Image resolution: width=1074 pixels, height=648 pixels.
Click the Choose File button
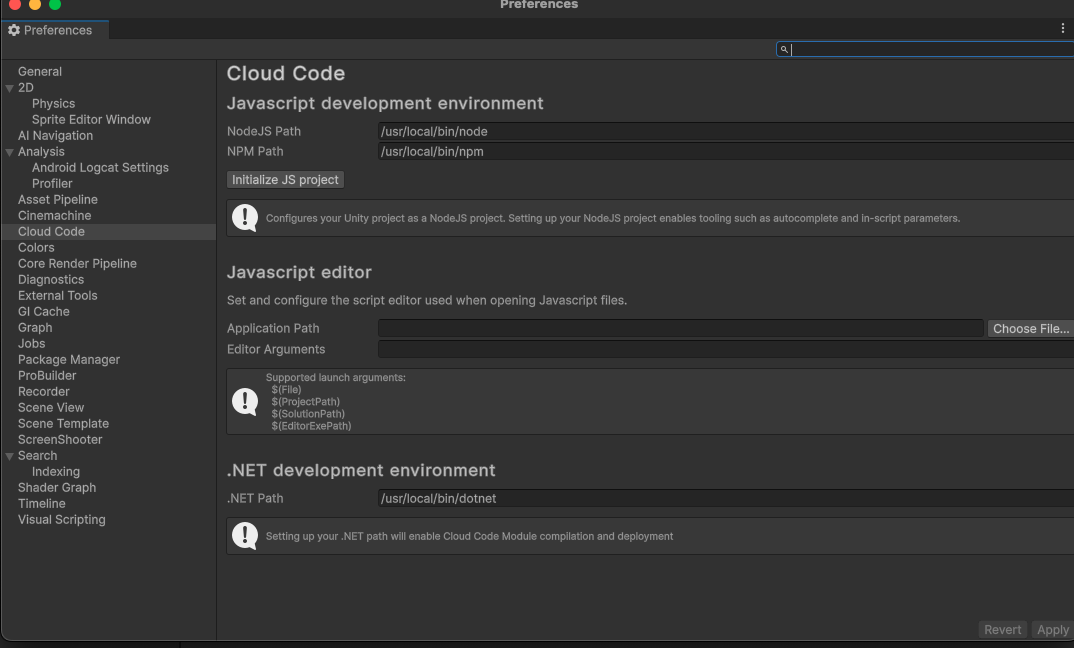pos(1030,328)
